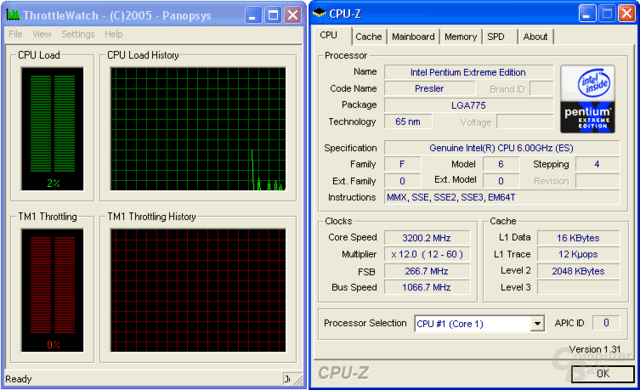
Task: Click the Code Name value Presler
Action: 429,89
